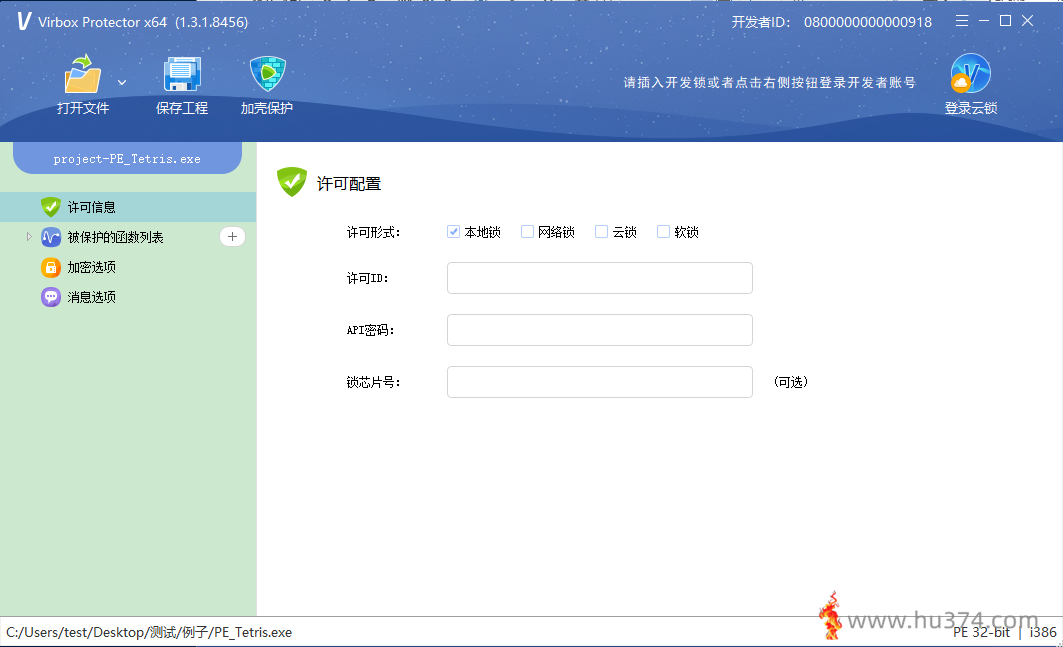Screen dimensions: 1063x647
Task: Click the Virbox V logo
Action: click(x=24, y=21)
